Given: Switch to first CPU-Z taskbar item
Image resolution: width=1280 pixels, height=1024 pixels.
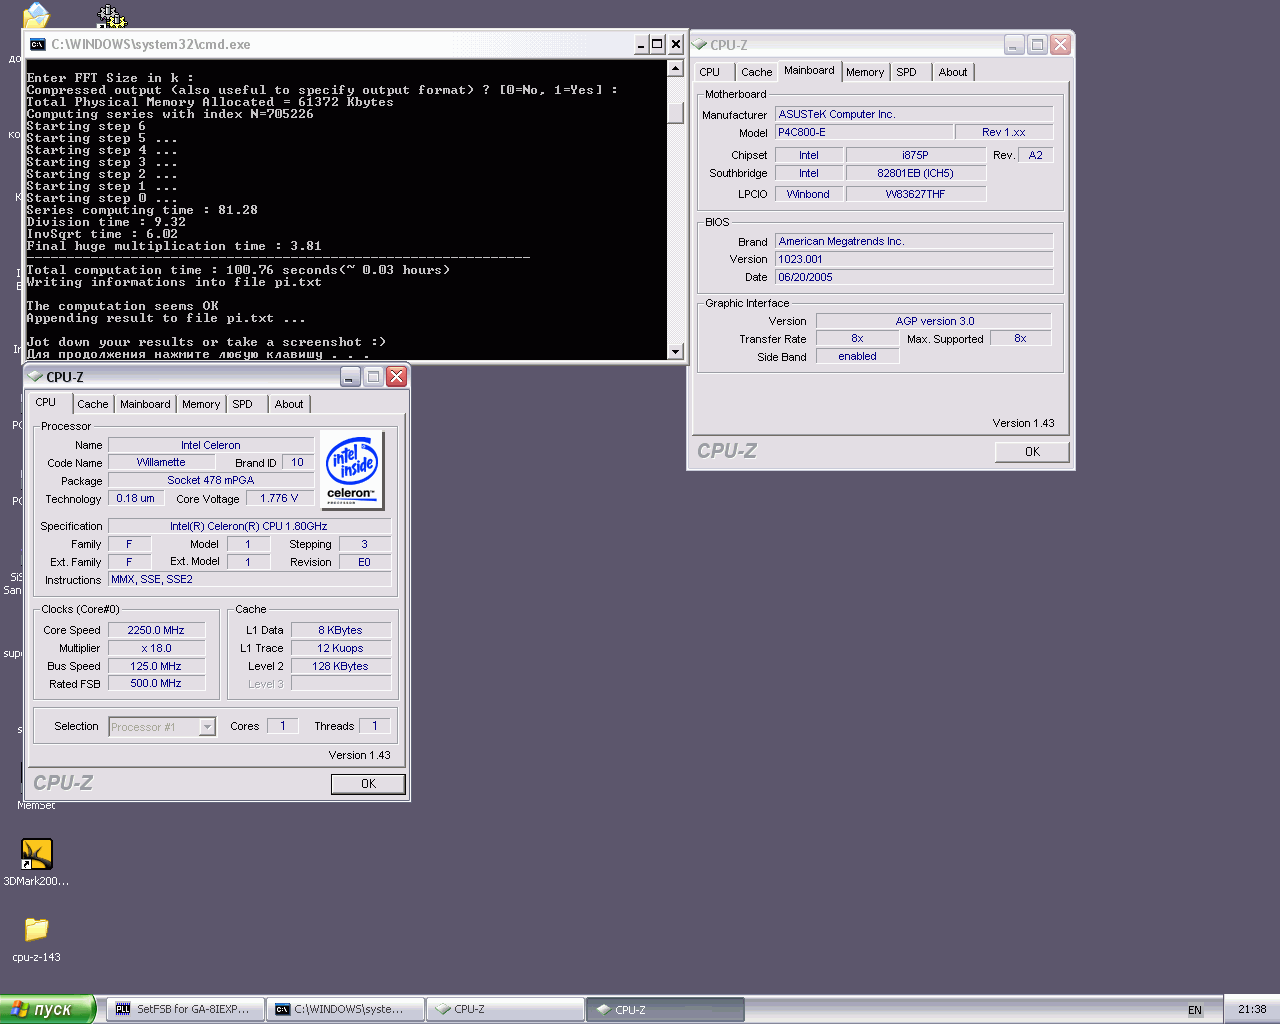Looking at the screenshot, I should pyautogui.click(x=505, y=1009).
